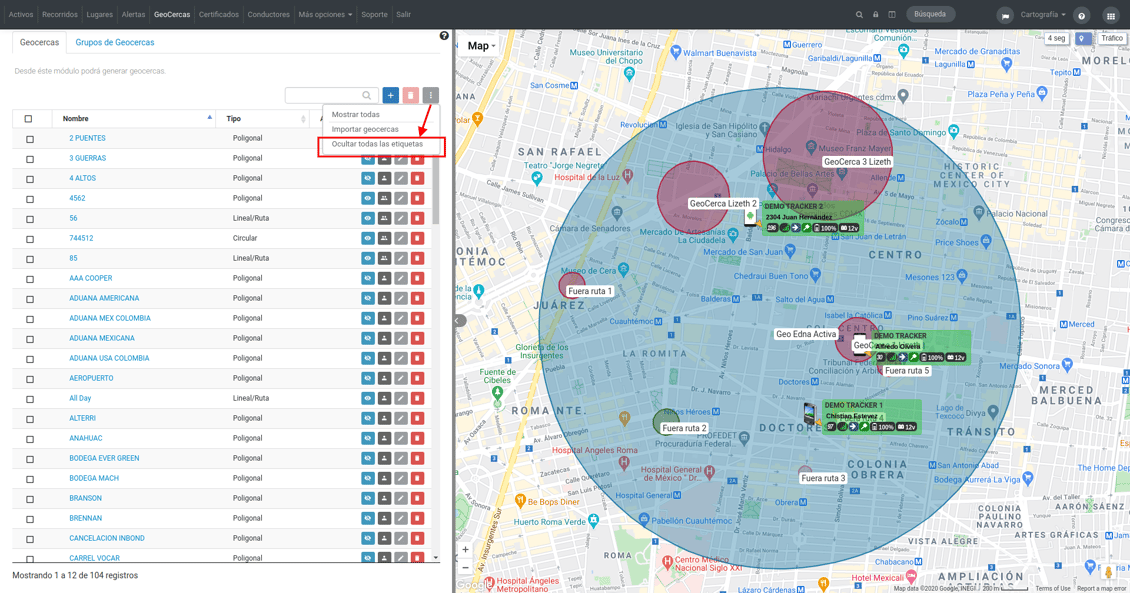Click the Fuera ruta 1 map label
The height and width of the screenshot is (593, 1130).
pyautogui.click(x=590, y=291)
